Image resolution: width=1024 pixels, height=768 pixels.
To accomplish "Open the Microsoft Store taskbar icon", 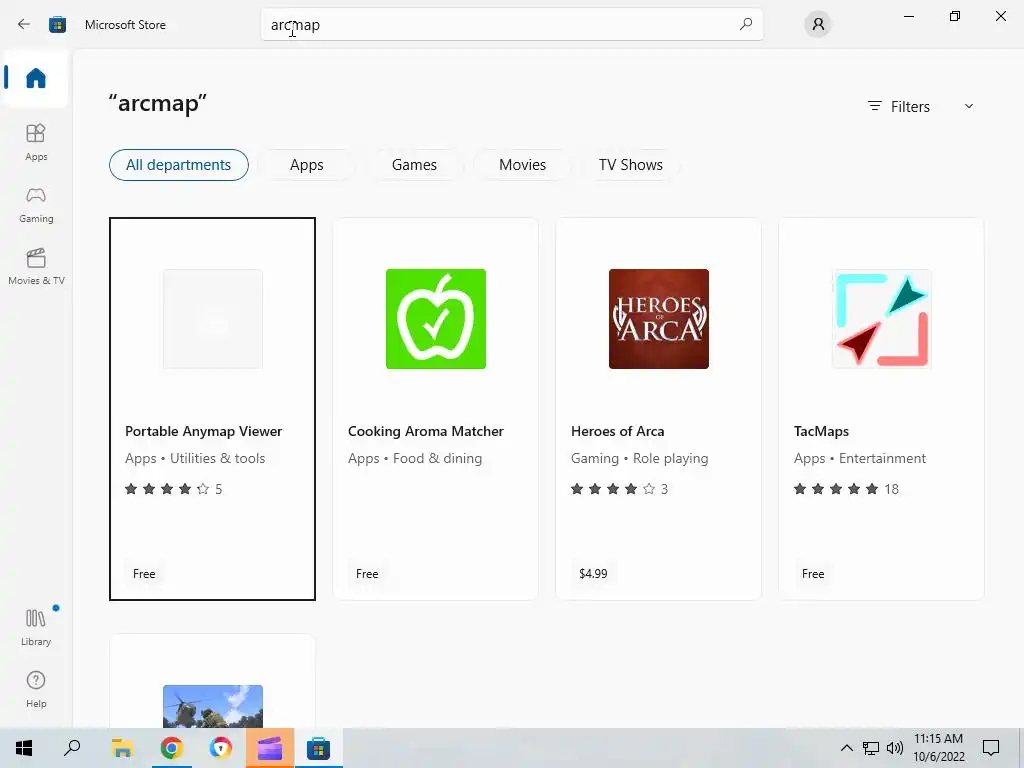I will pyautogui.click(x=318, y=748).
